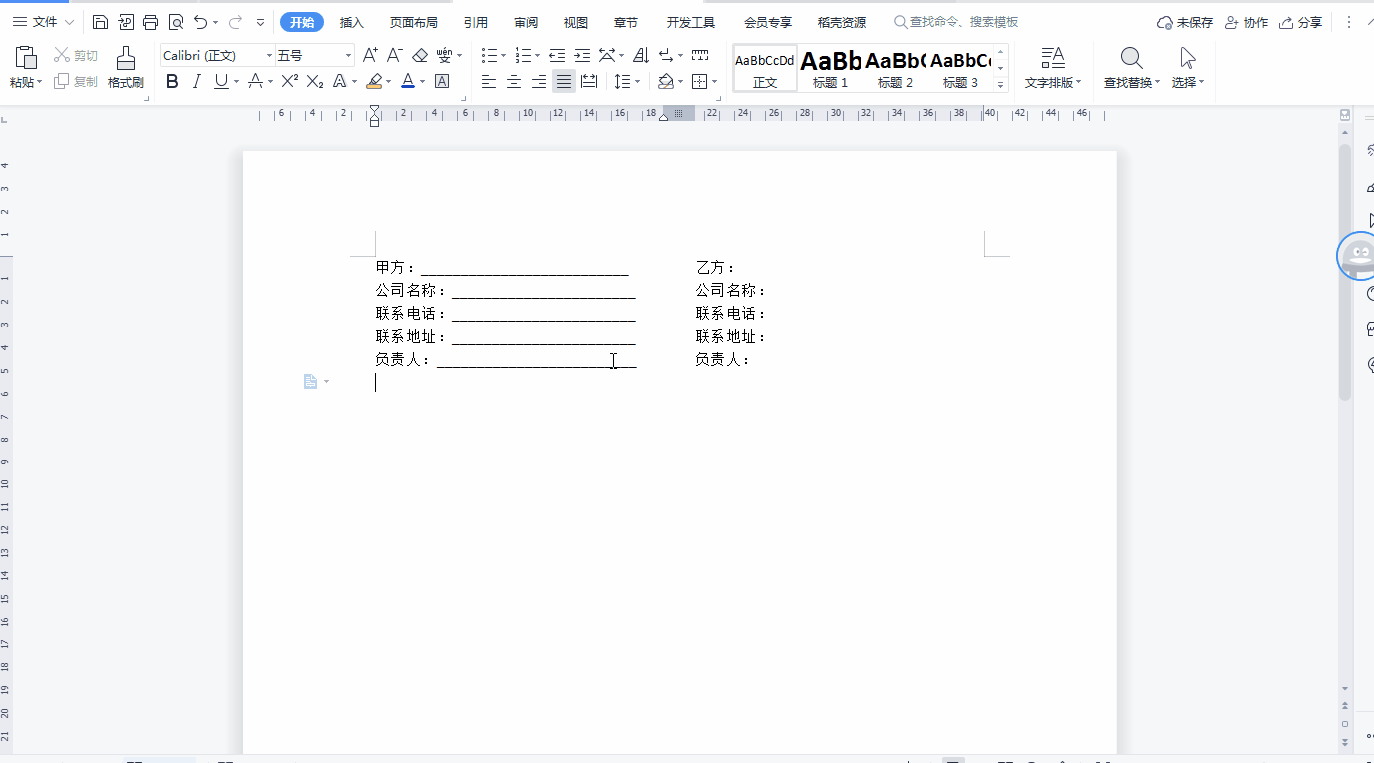This screenshot has width=1374, height=763.
Task: Open the 页面布局 tab
Action: pyautogui.click(x=414, y=22)
